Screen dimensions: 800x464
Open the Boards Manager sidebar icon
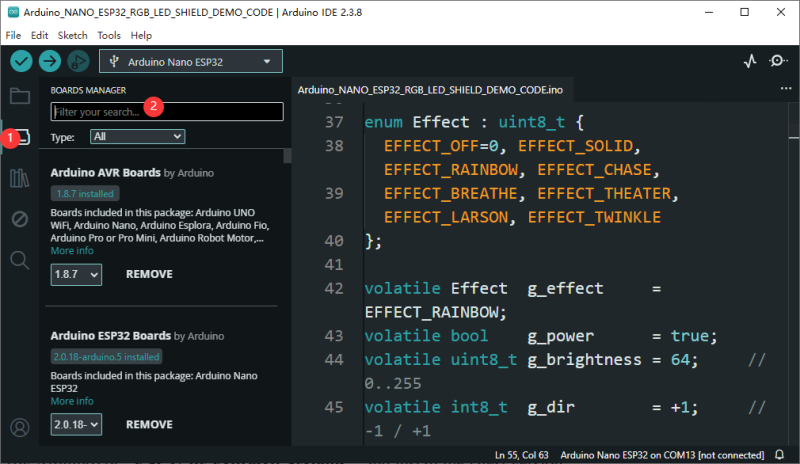20,137
